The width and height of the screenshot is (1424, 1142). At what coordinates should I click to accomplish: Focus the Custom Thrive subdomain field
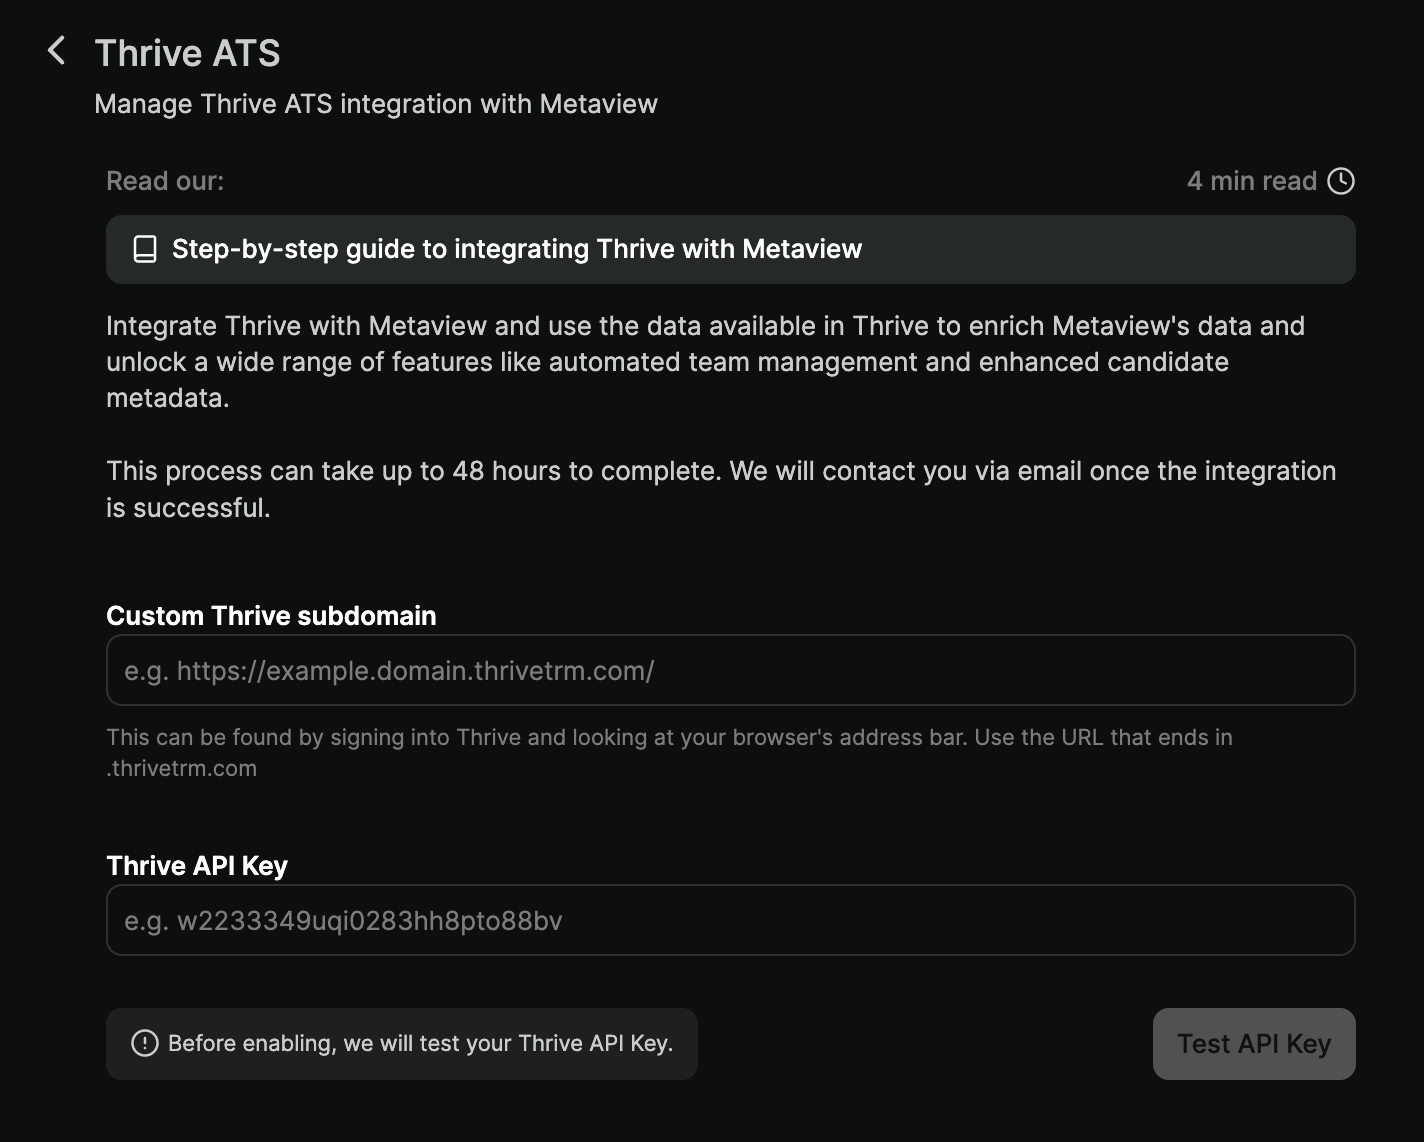730,670
